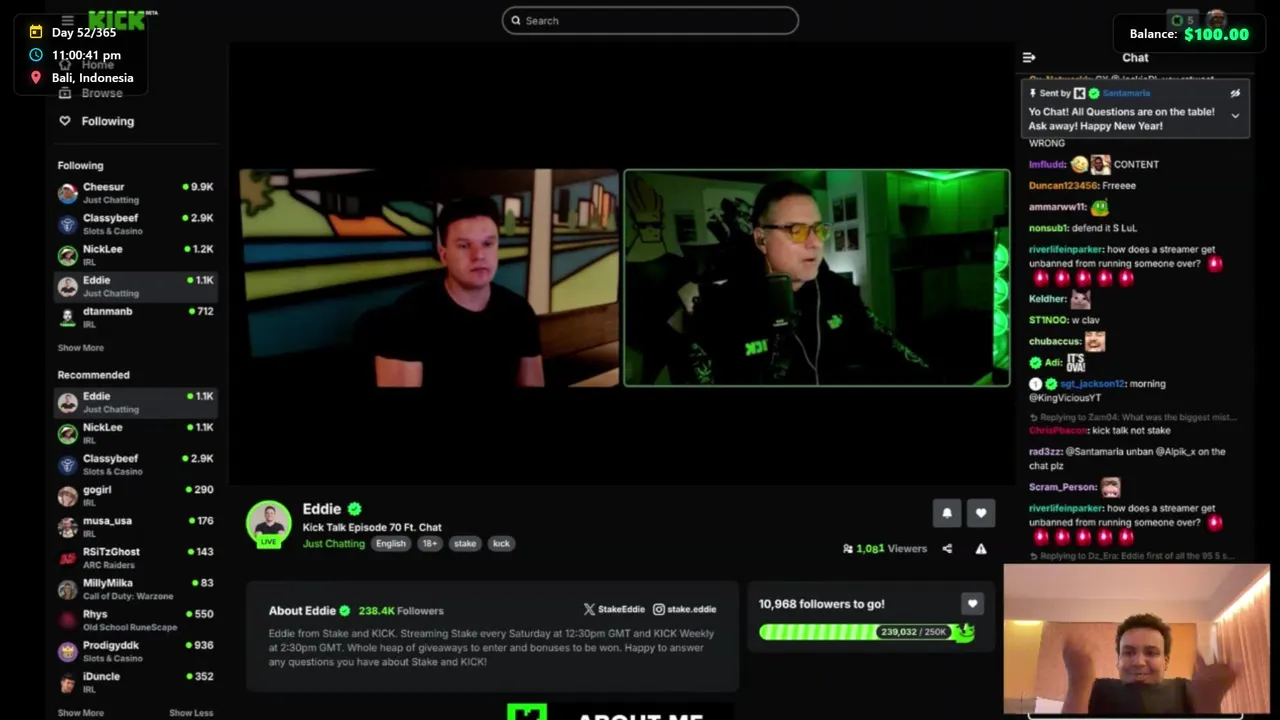
Task: Open MillyMilka's Warzone stream
Action: pos(135,589)
